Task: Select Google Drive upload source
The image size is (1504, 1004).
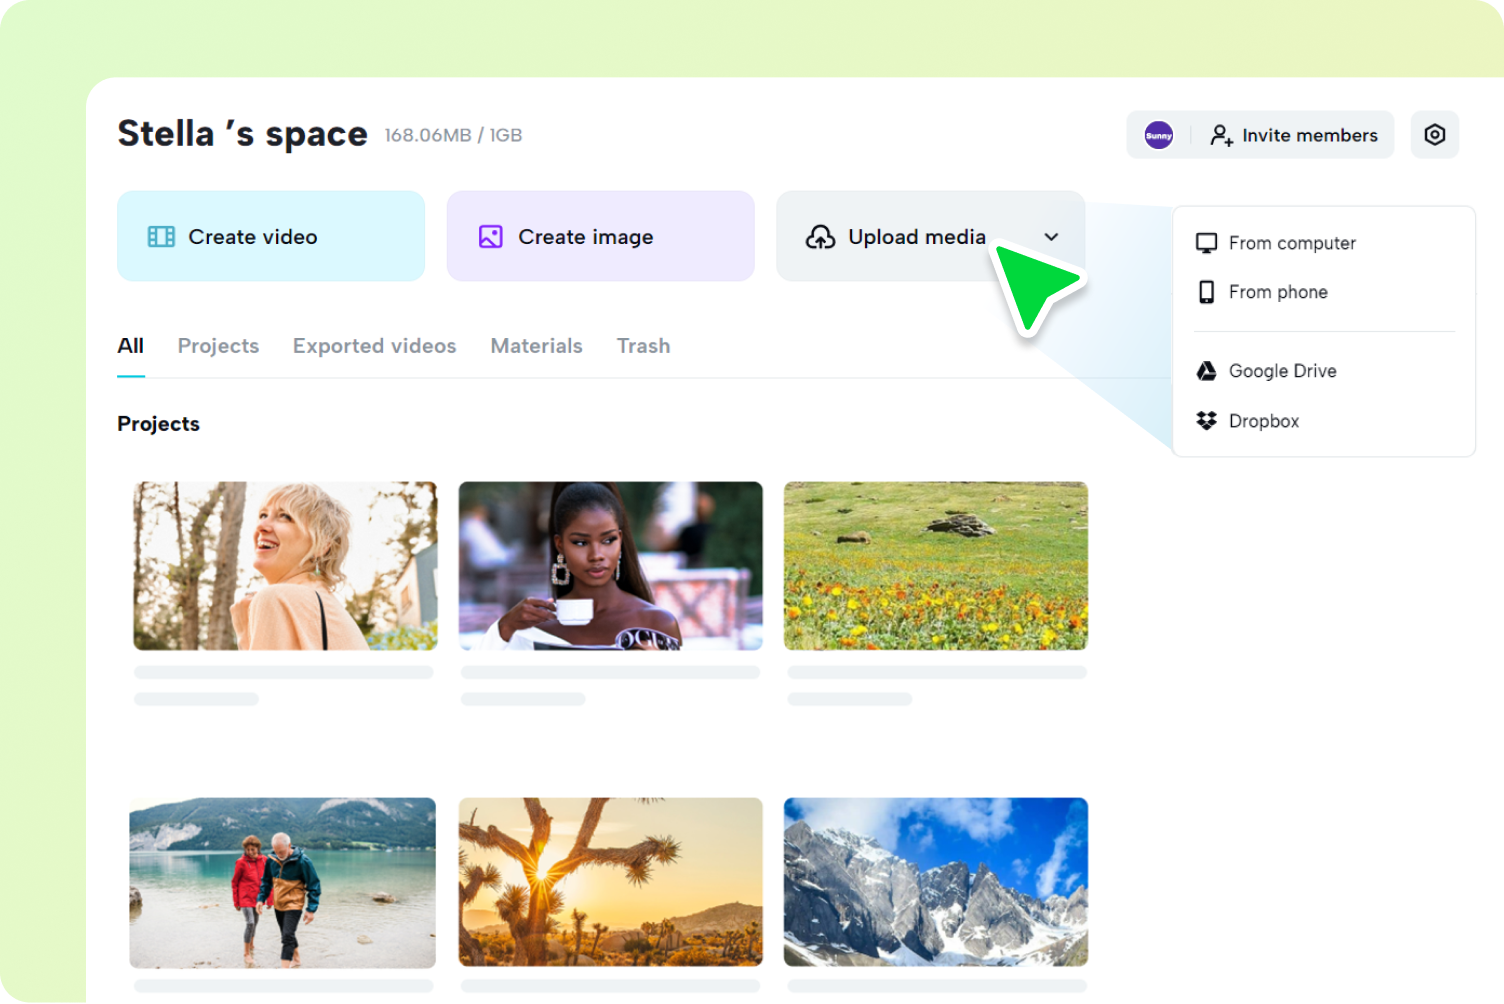Action: click(x=1324, y=371)
